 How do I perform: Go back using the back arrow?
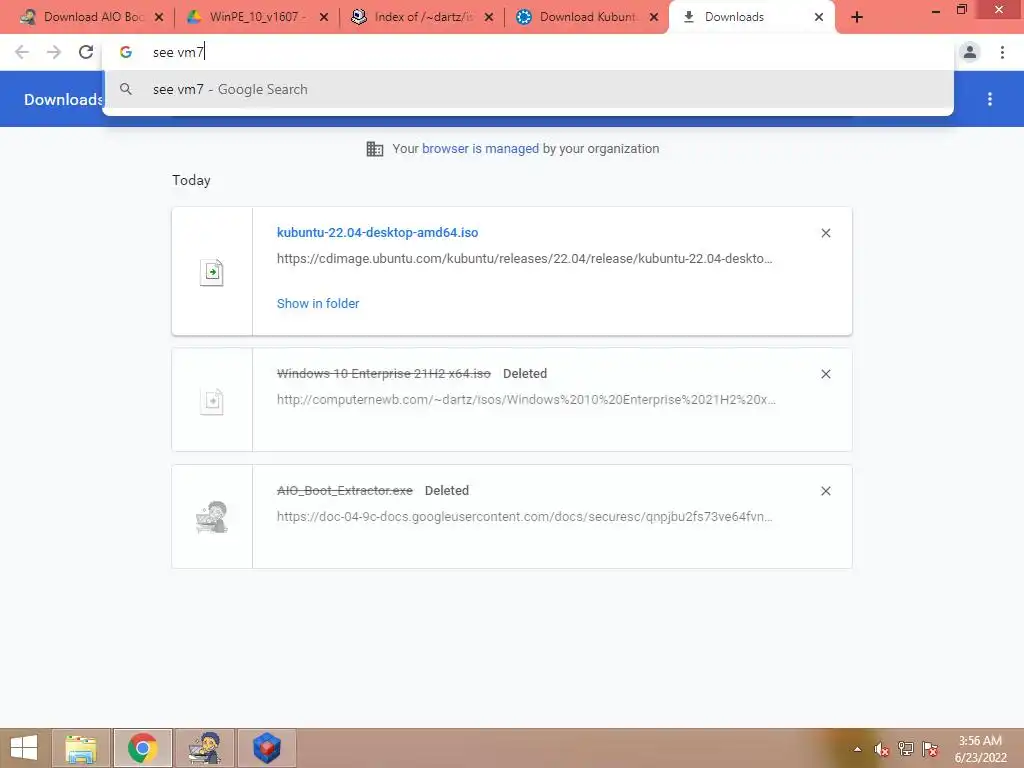pyautogui.click(x=22, y=52)
